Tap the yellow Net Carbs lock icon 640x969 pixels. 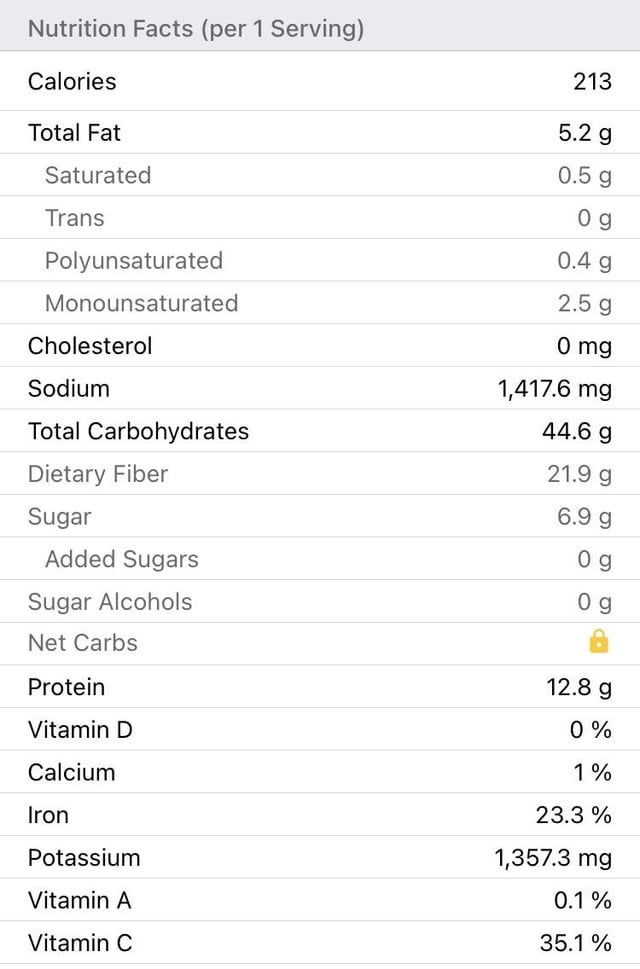tap(599, 641)
